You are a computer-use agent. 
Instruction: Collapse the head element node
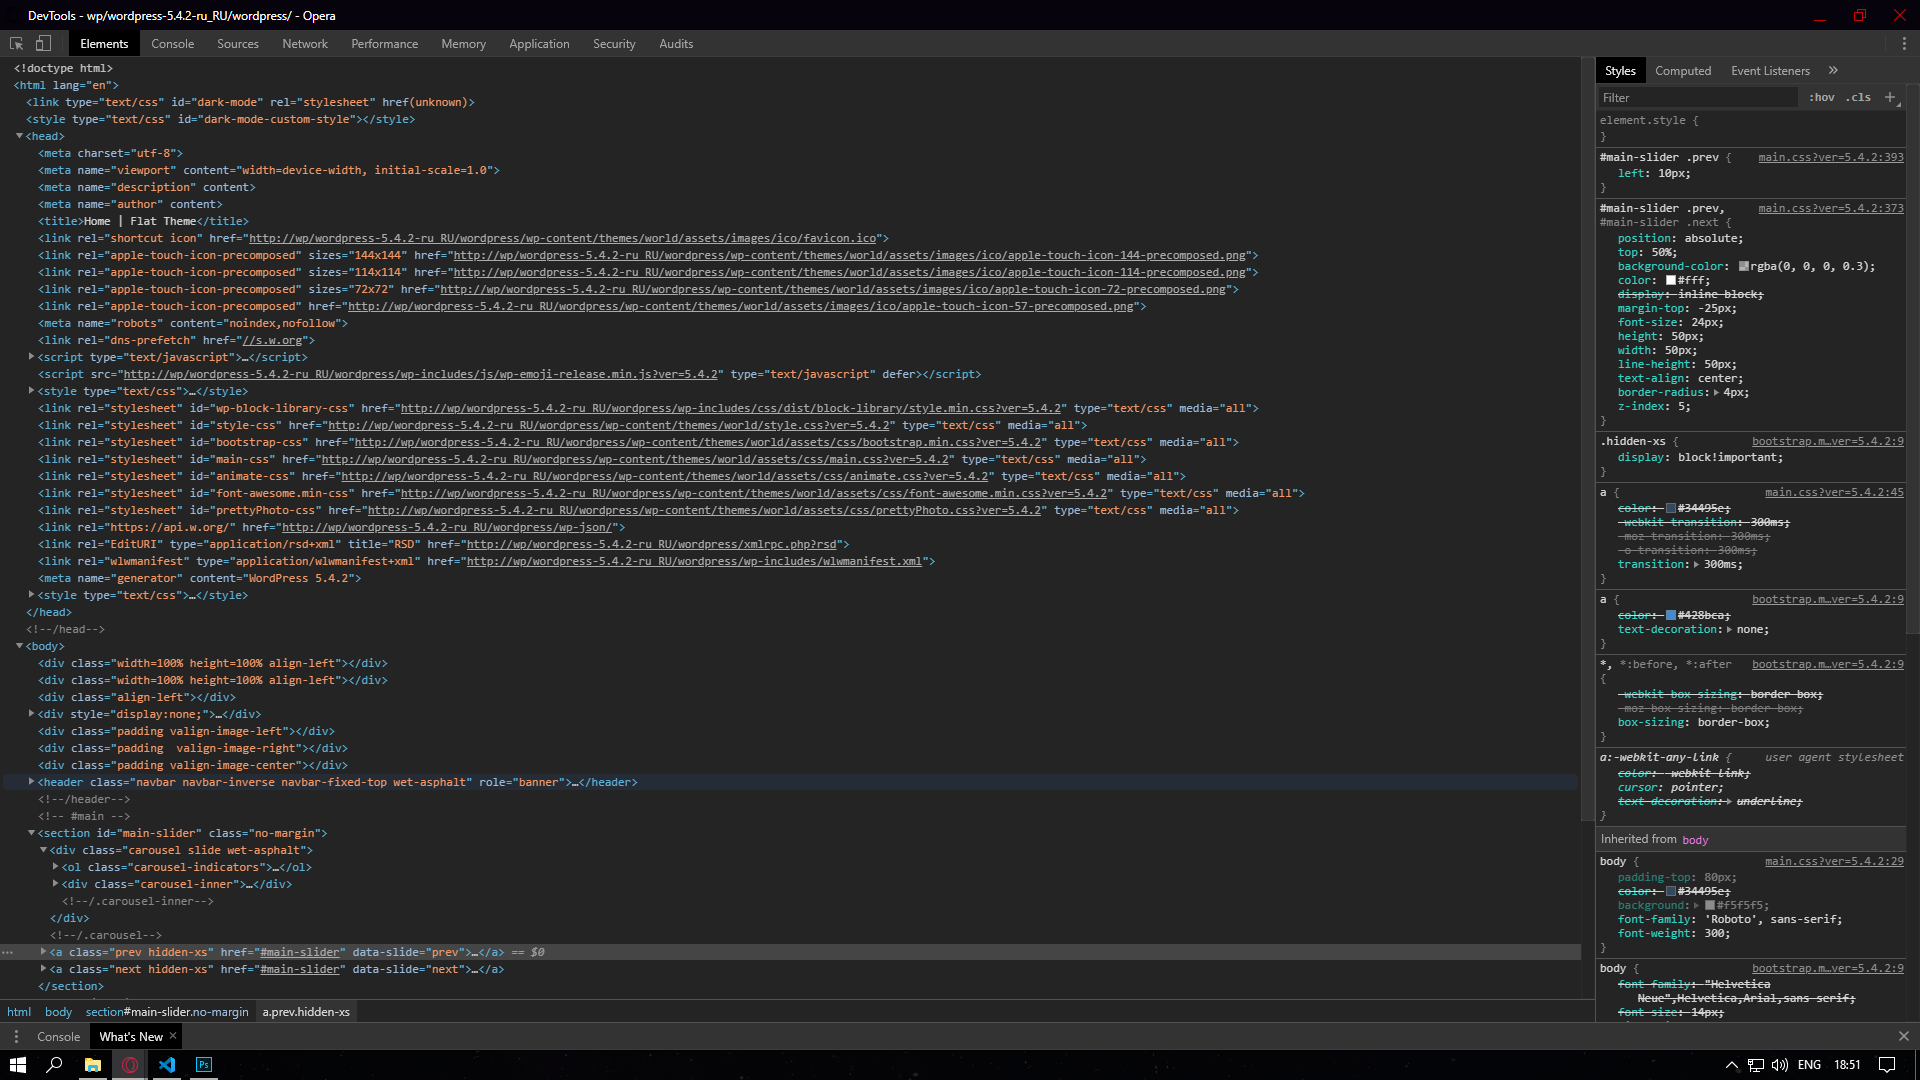19,136
